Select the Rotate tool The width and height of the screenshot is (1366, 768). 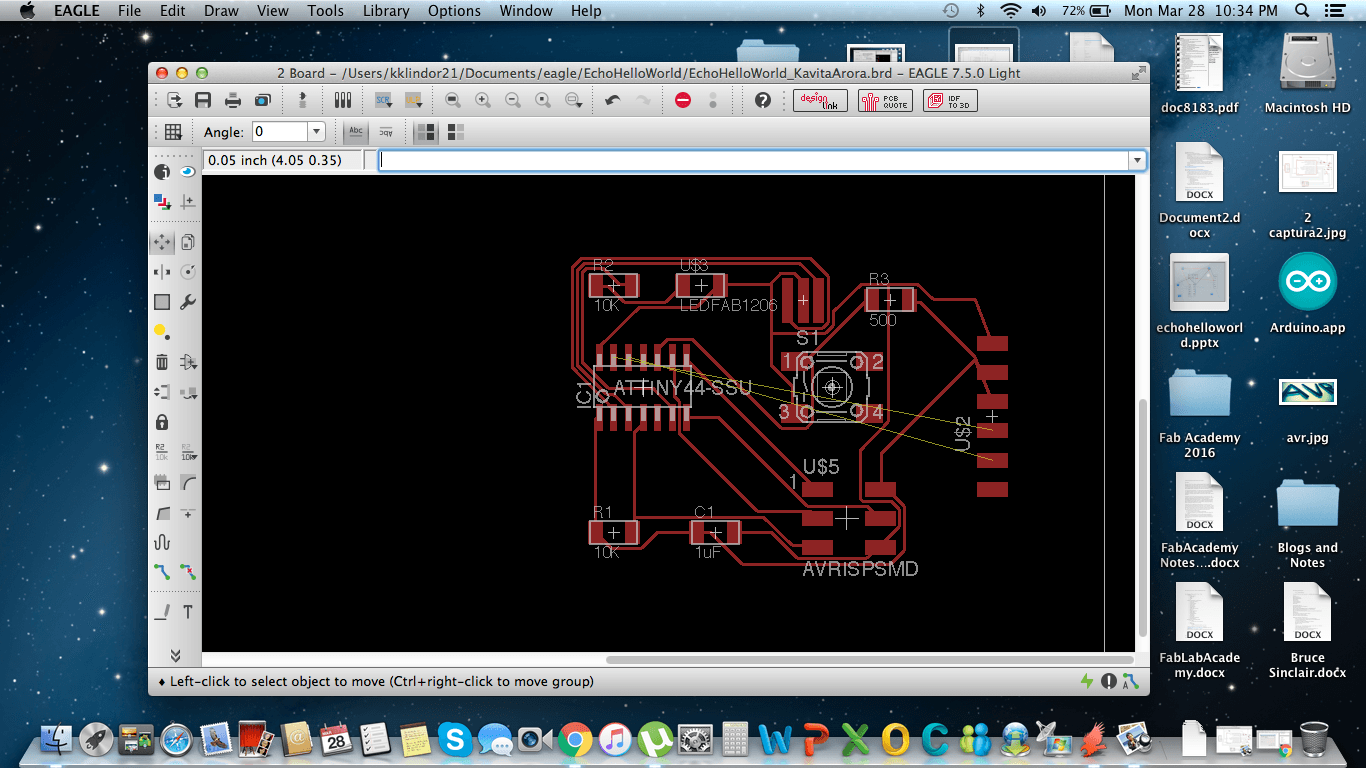click(x=187, y=272)
